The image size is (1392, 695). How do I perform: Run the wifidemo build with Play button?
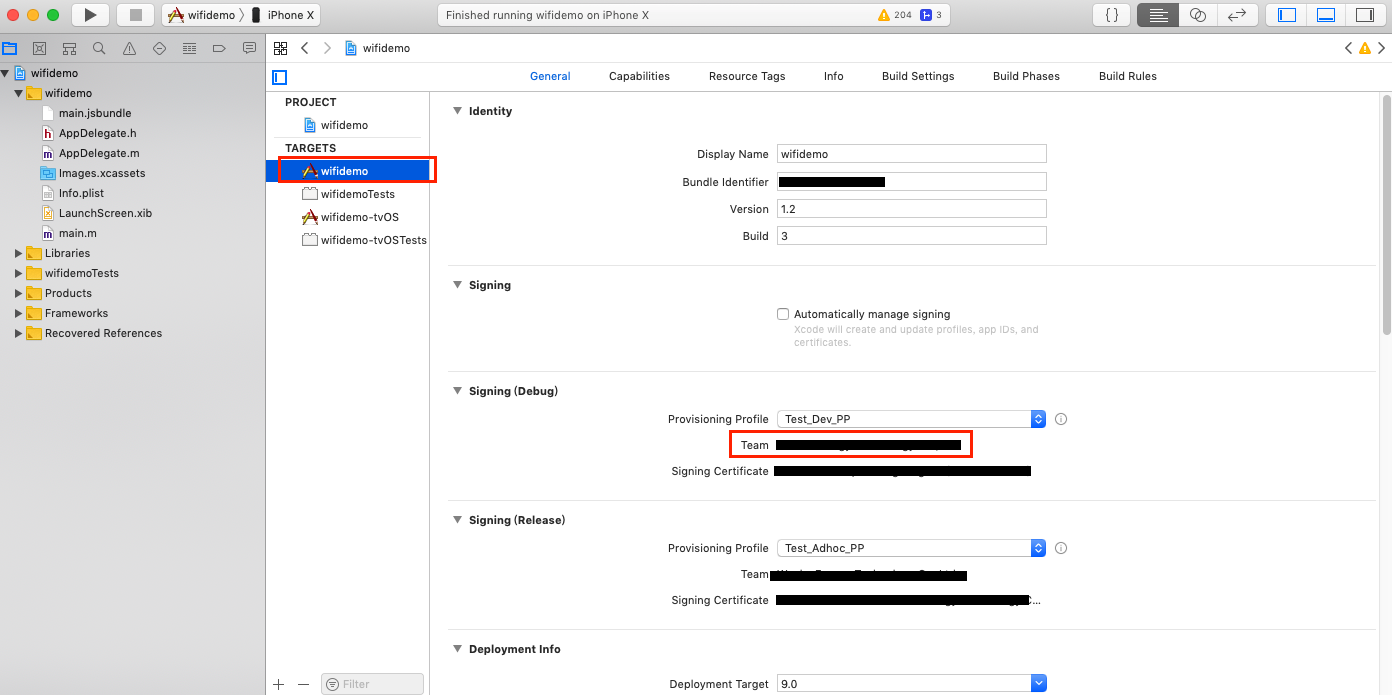coord(90,15)
